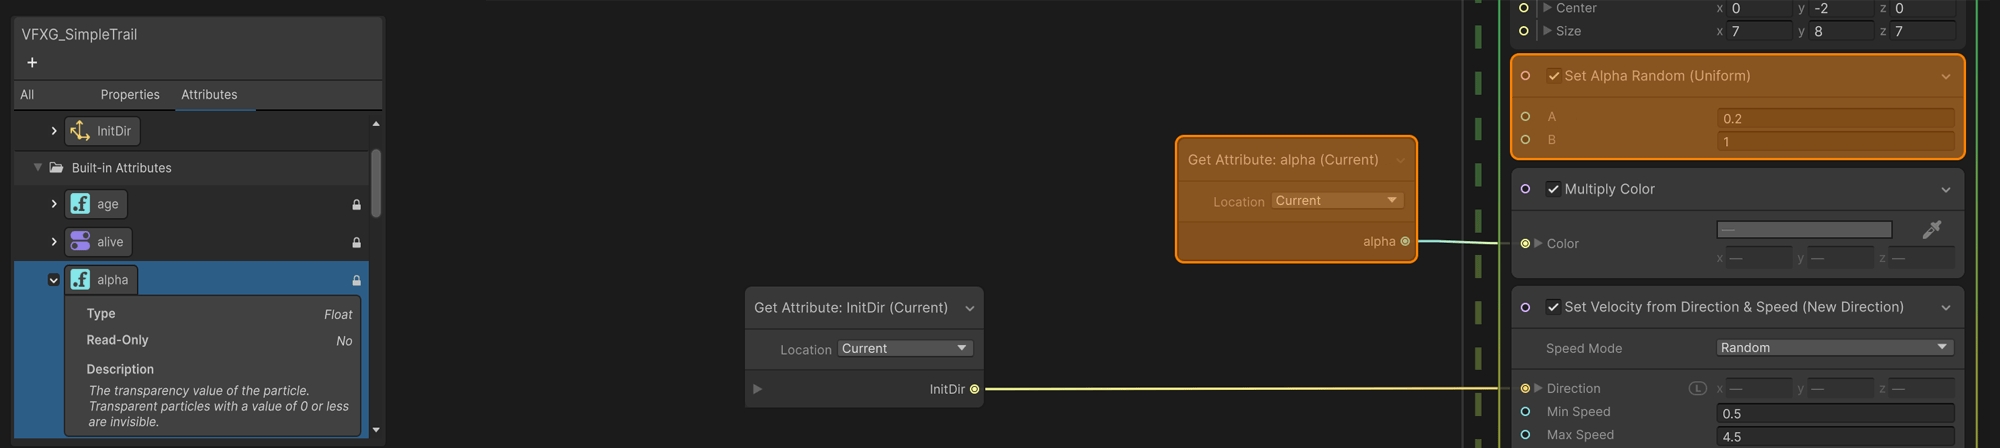The image size is (2000, 448).
Task: Click the InitDir vector attribute icon
Action: [80, 131]
